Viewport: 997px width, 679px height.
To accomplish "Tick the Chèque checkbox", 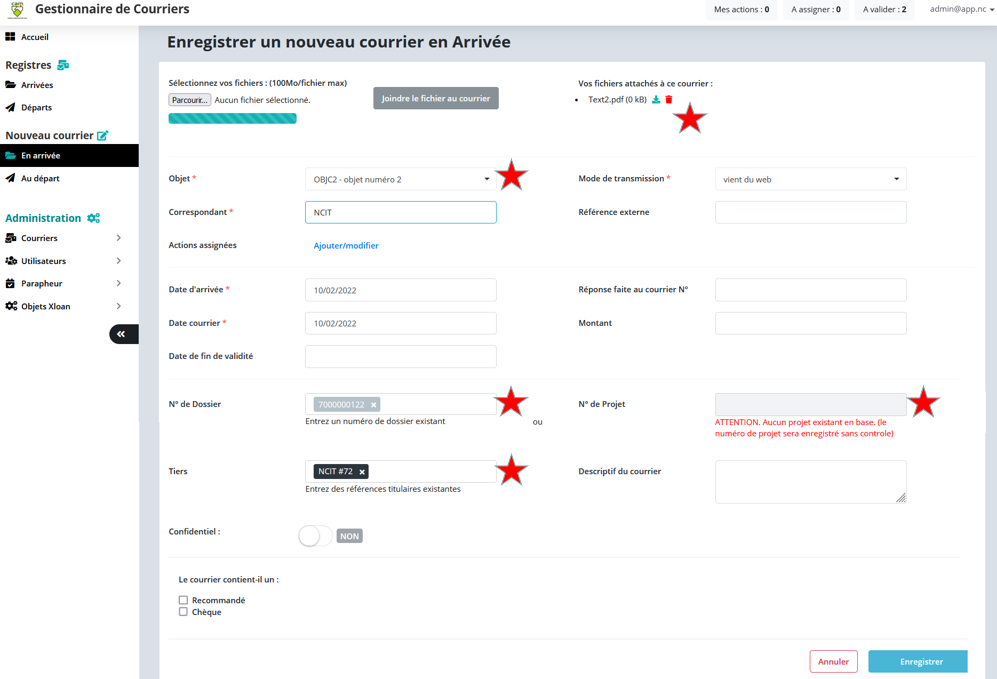I will click(183, 612).
